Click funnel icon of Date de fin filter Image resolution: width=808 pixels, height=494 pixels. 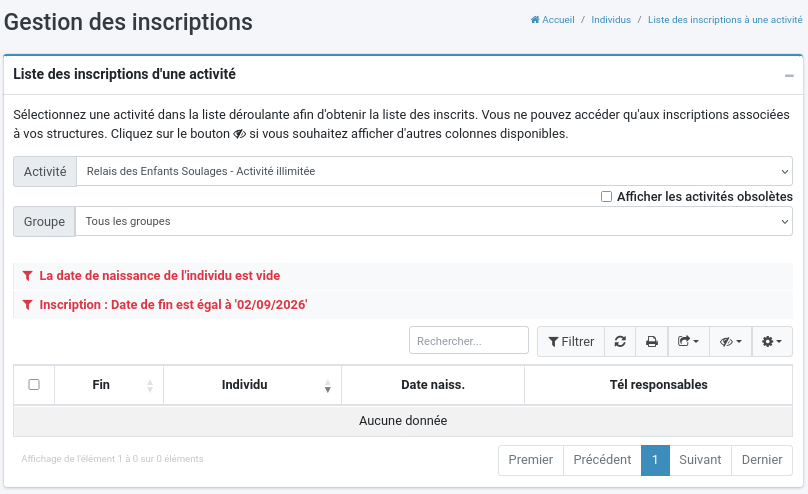(28, 305)
